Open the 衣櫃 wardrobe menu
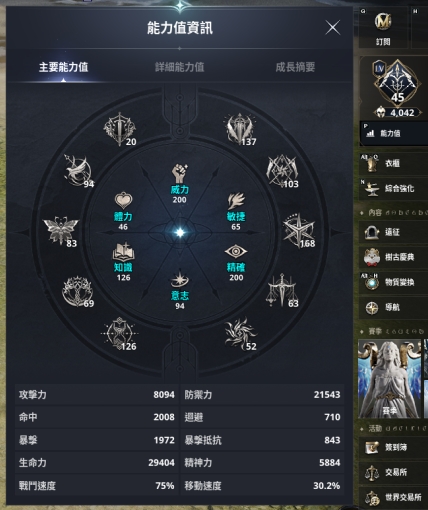 pyautogui.click(x=393, y=163)
